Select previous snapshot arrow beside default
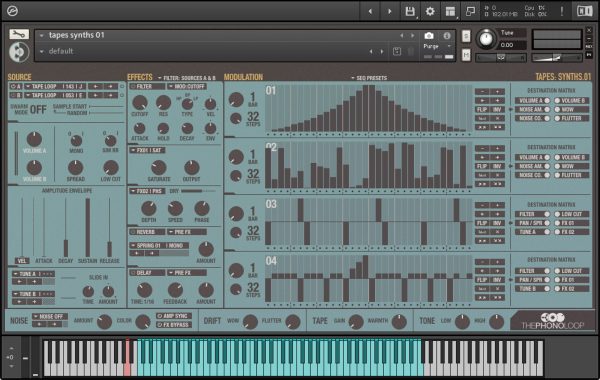 (371, 51)
